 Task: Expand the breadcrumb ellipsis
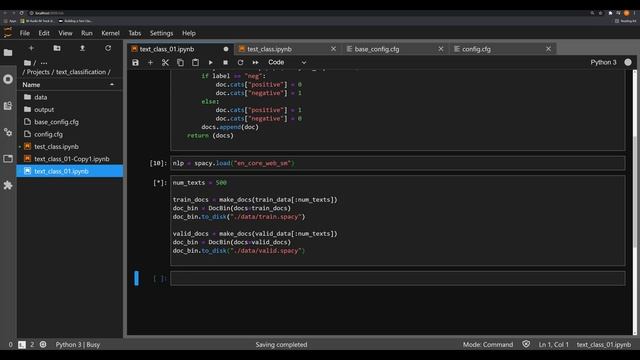click(x=44, y=63)
